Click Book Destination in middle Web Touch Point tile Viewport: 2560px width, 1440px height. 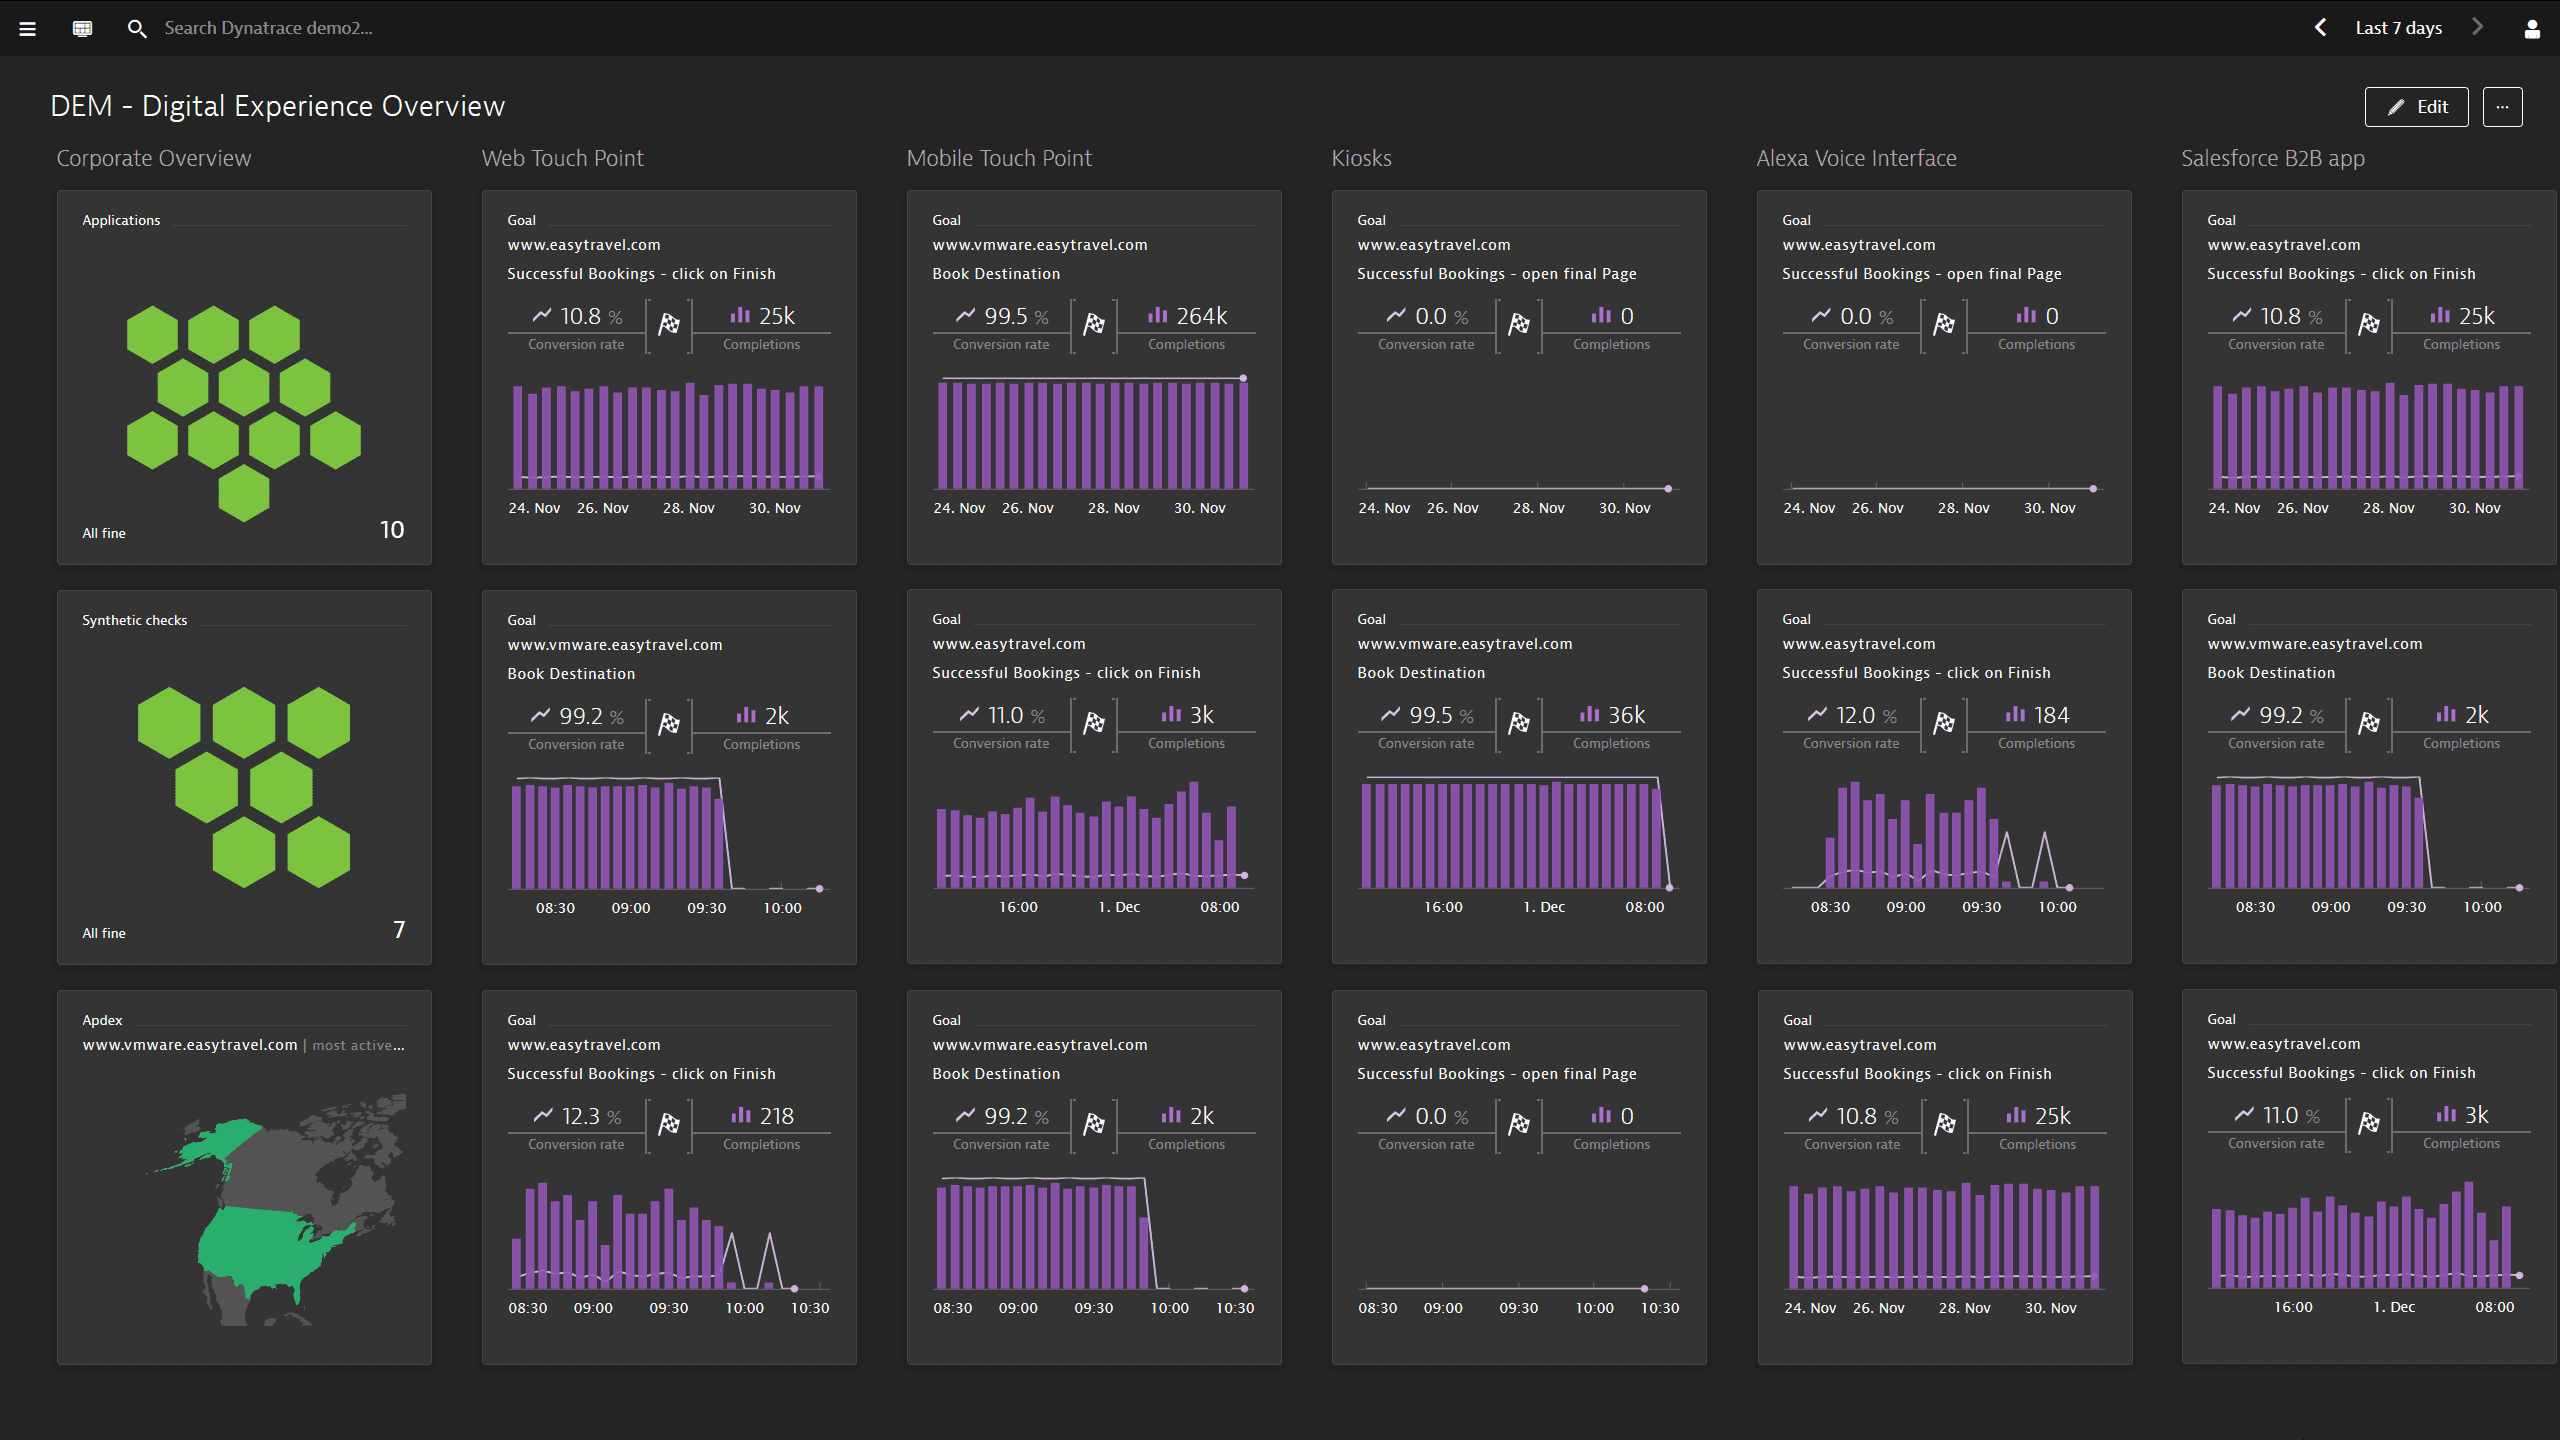pyautogui.click(x=571, y=674)
